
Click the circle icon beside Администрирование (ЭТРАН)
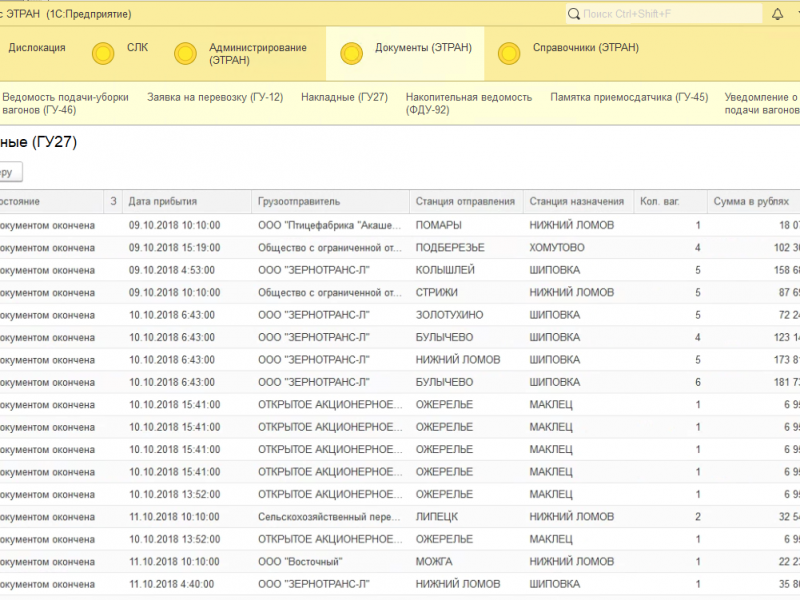pos(185,53)
